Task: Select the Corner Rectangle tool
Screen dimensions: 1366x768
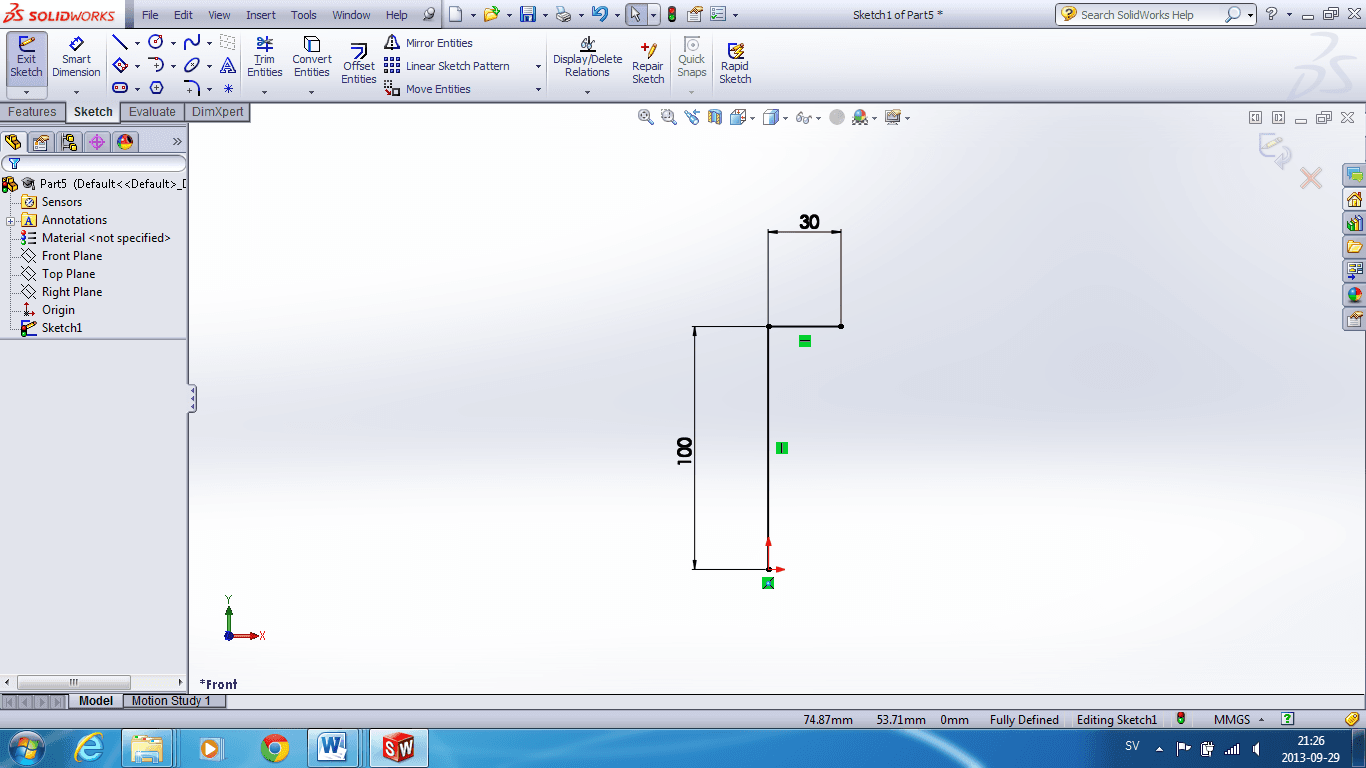Action: 120,65
